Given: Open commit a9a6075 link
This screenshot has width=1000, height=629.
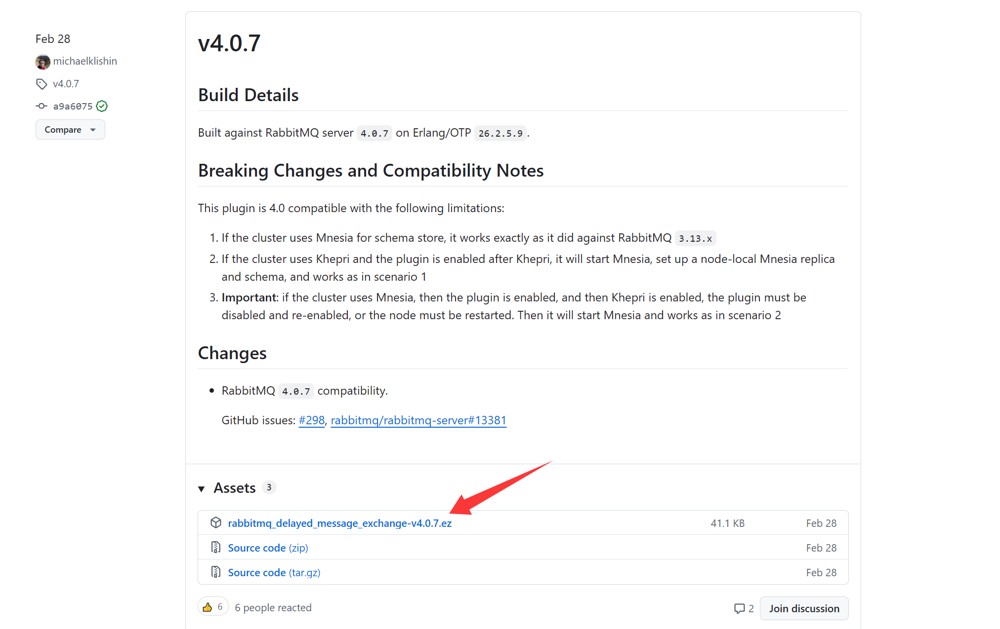Looking at the screenshot, I should point(73,107).
